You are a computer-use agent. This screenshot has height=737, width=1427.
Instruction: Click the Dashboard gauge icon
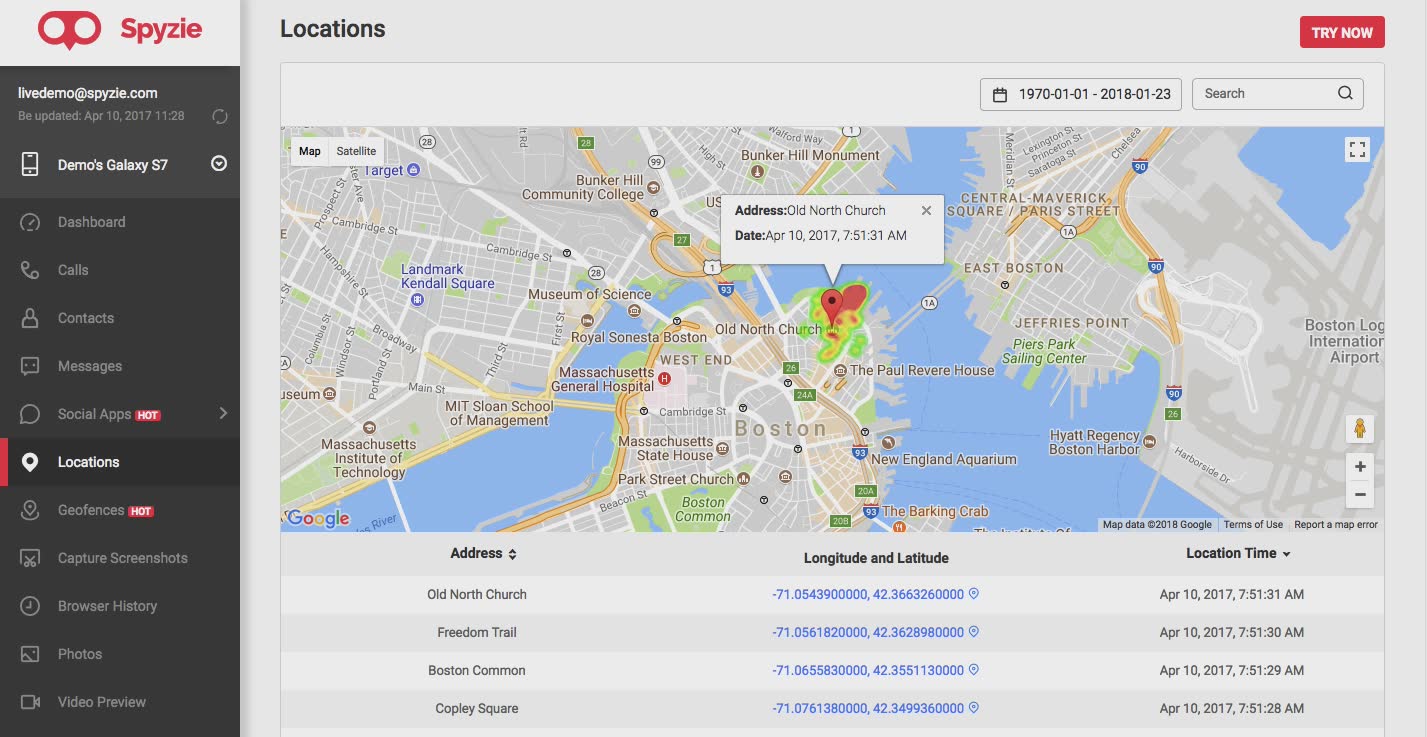(x=30, y=222)
